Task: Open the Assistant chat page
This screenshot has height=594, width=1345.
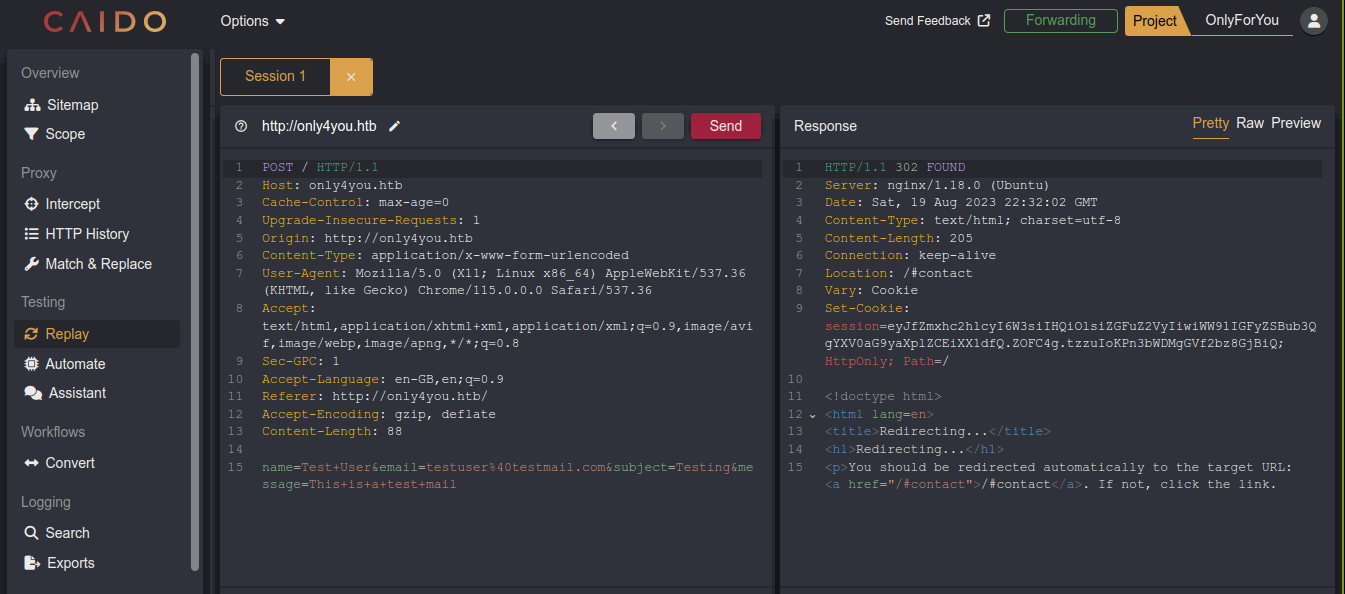Action: tap(77, 393)
